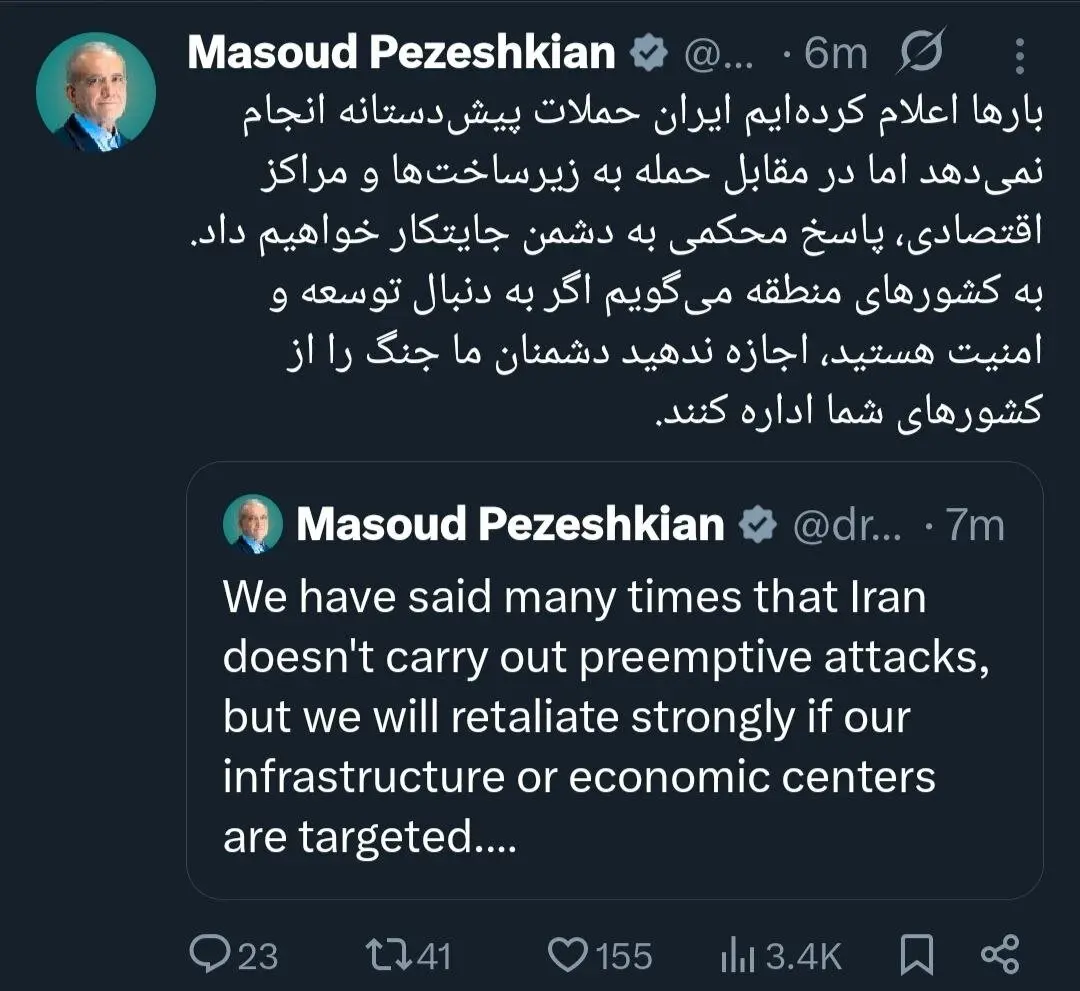The image size is (1080, 991).
Task: Open Masoud Pezeshkian's large profile picture
Action: 95,92
